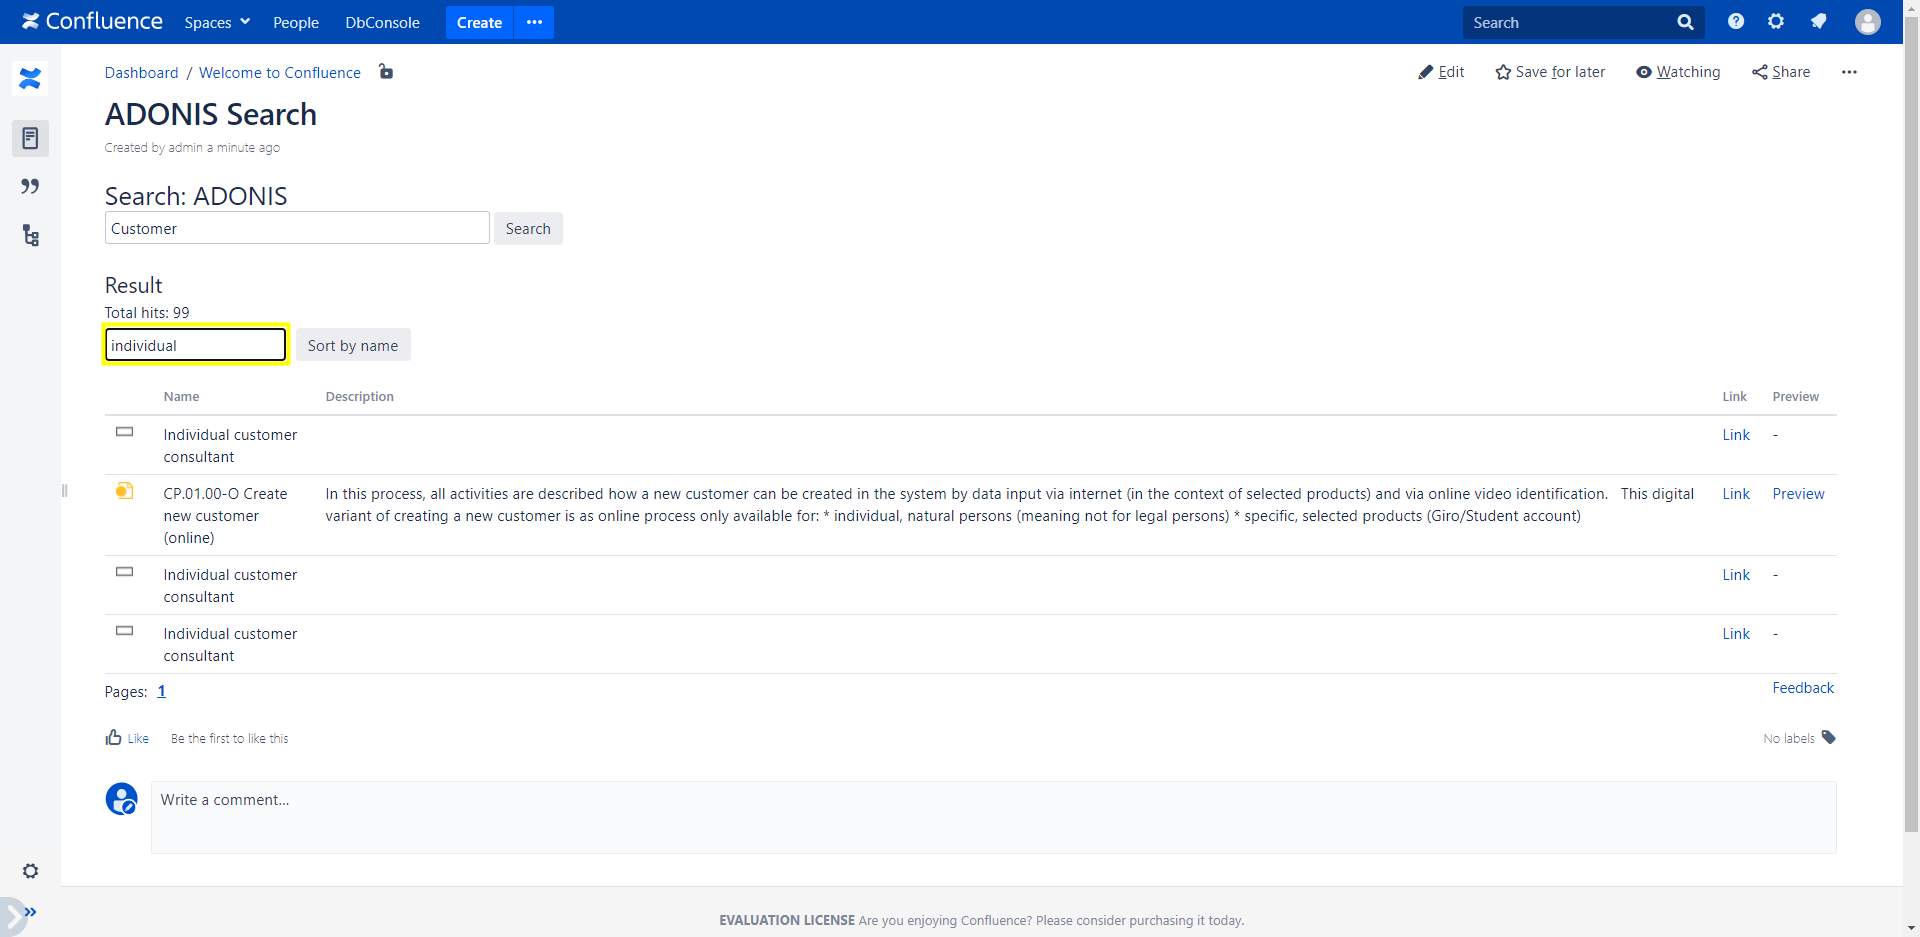Screen dimensions: 1920x937
Task: Open the Pages icon in left sidebar
Action: point(30,138)
